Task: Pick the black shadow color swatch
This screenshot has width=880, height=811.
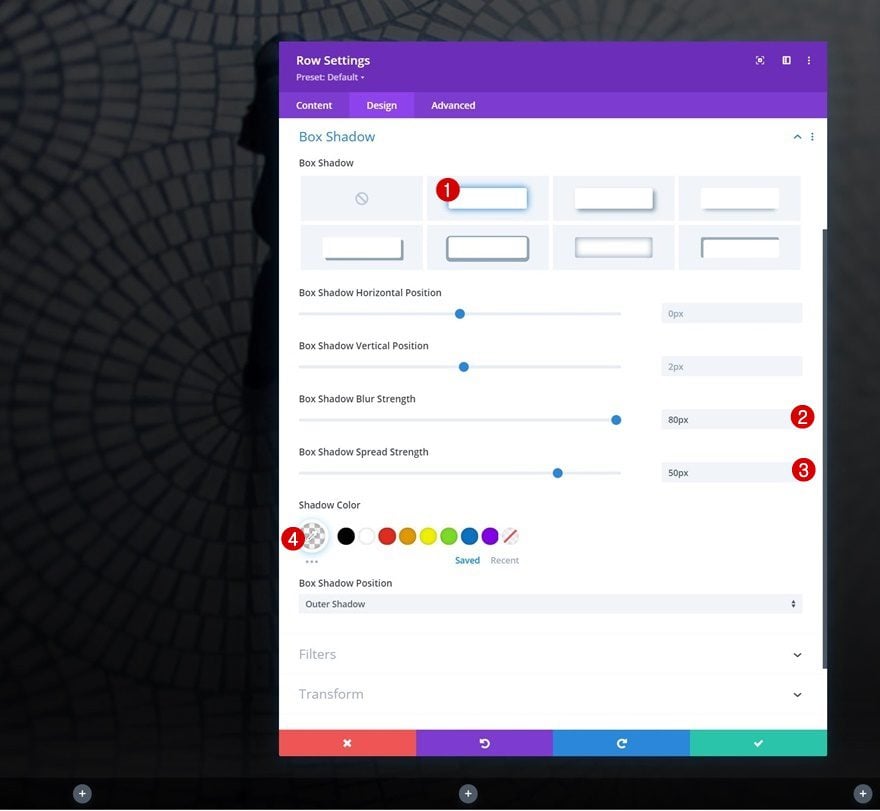Action: click(346, 537)
